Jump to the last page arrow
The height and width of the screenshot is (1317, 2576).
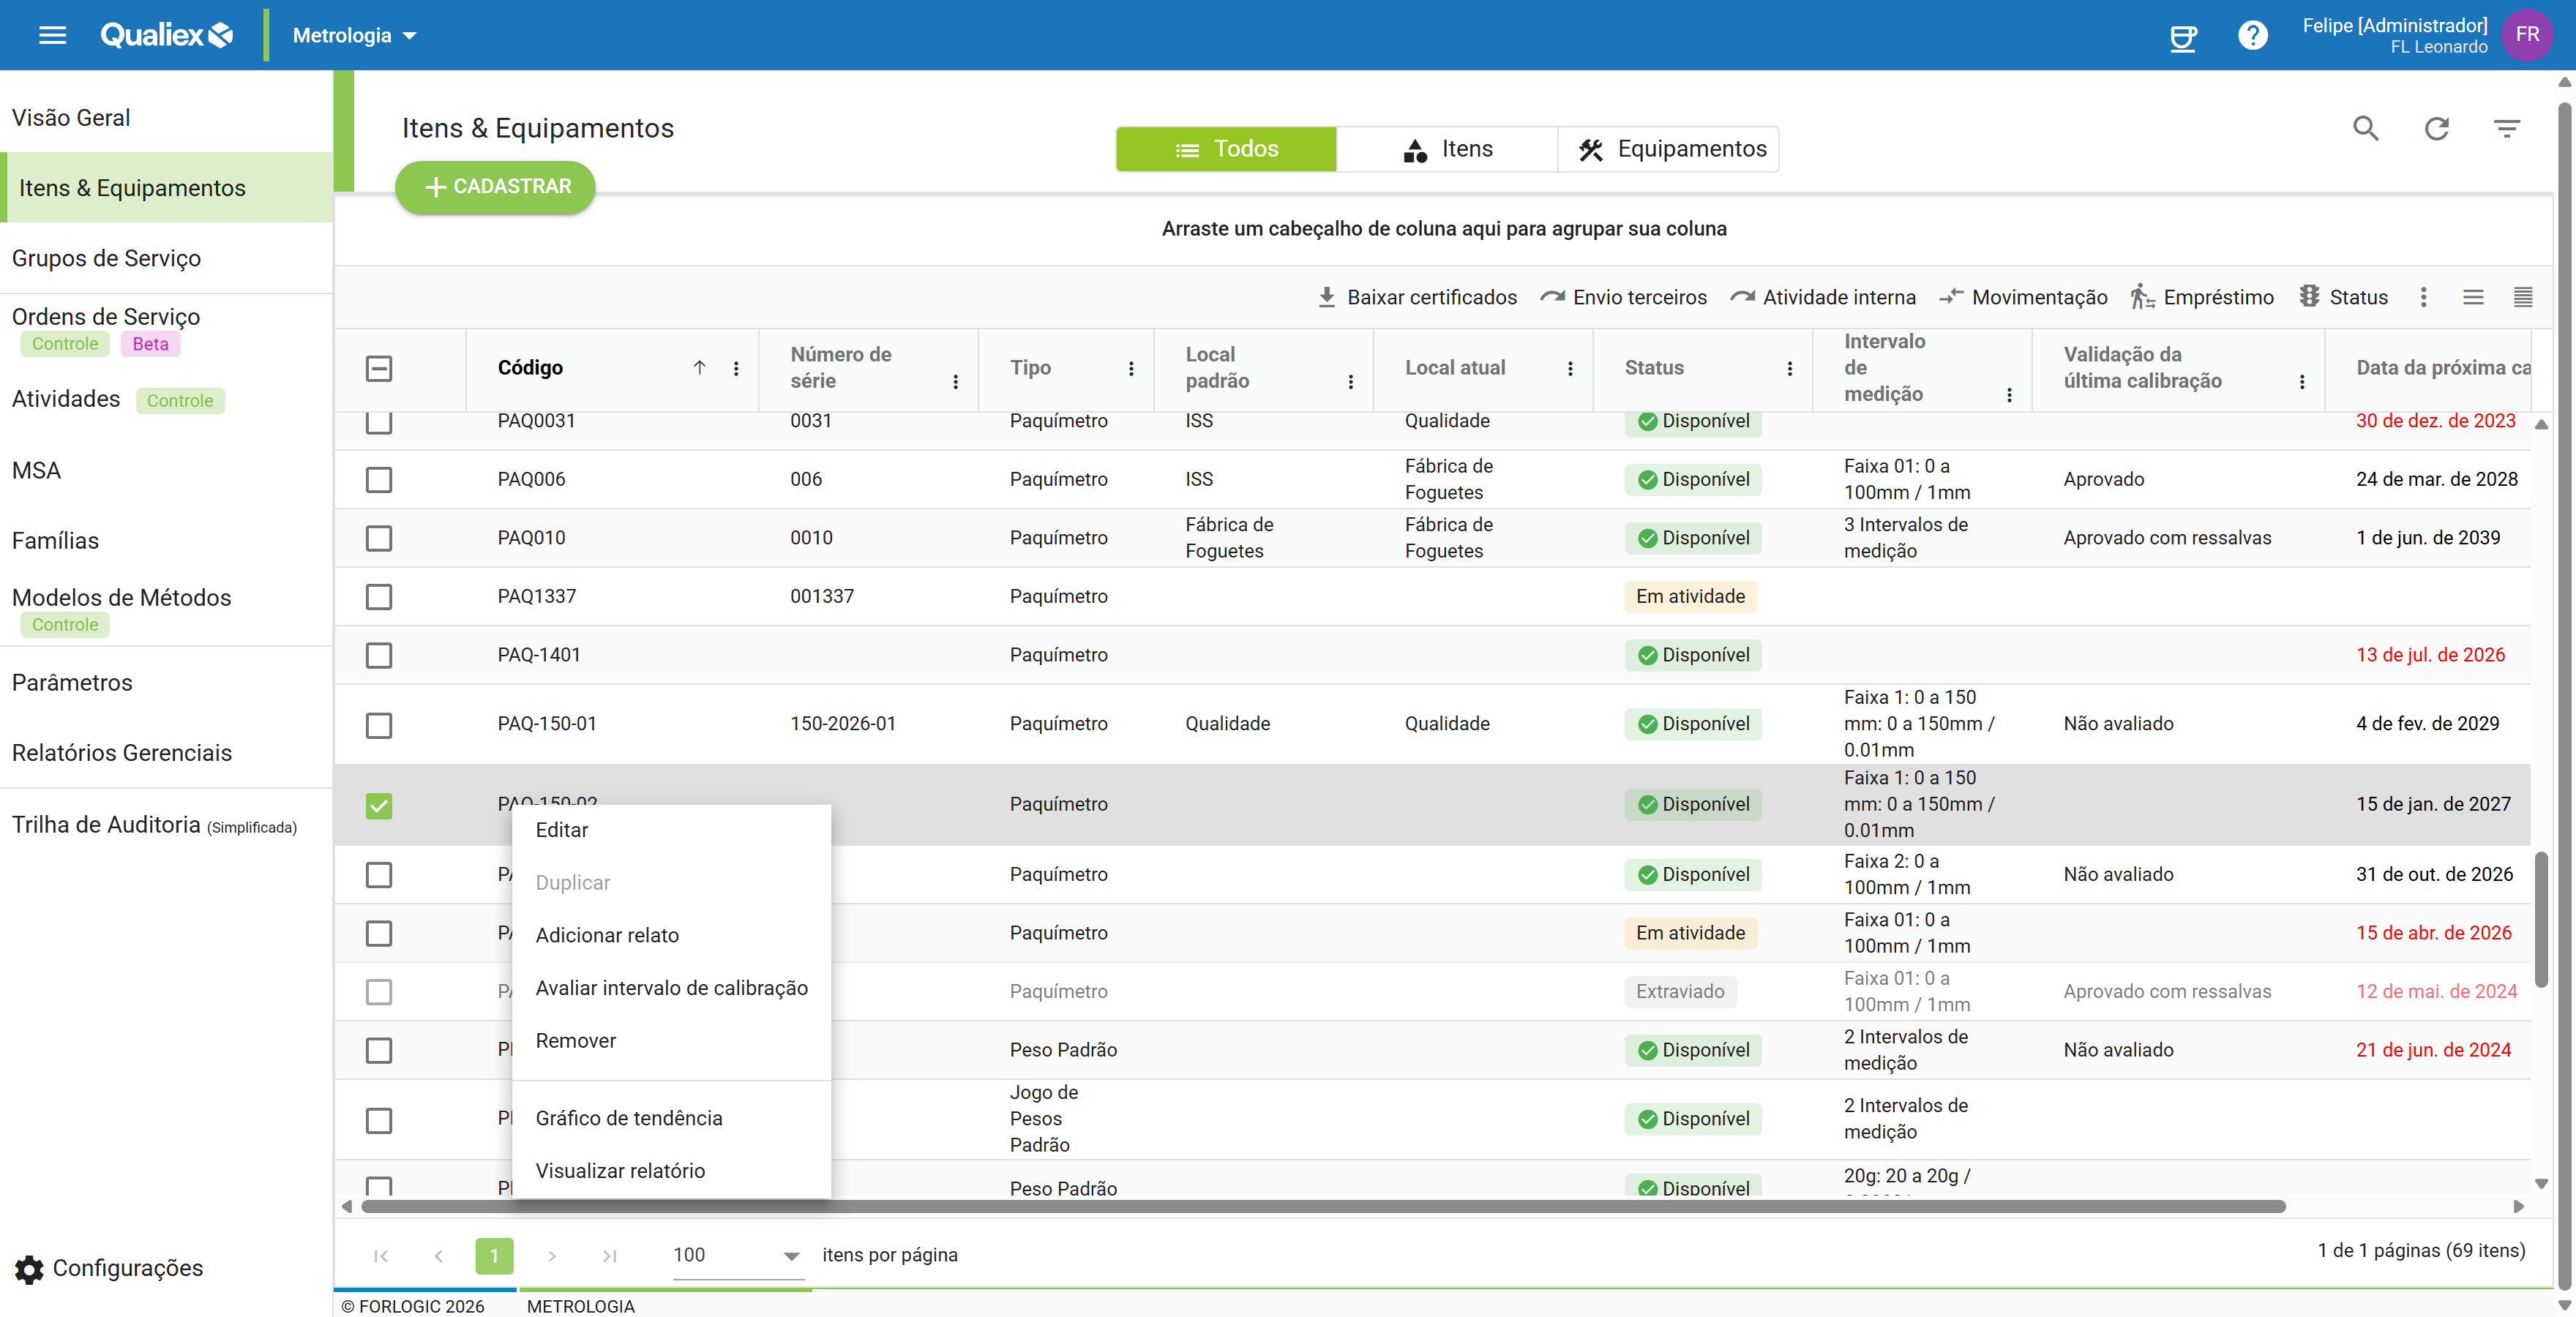point(609,1256)
